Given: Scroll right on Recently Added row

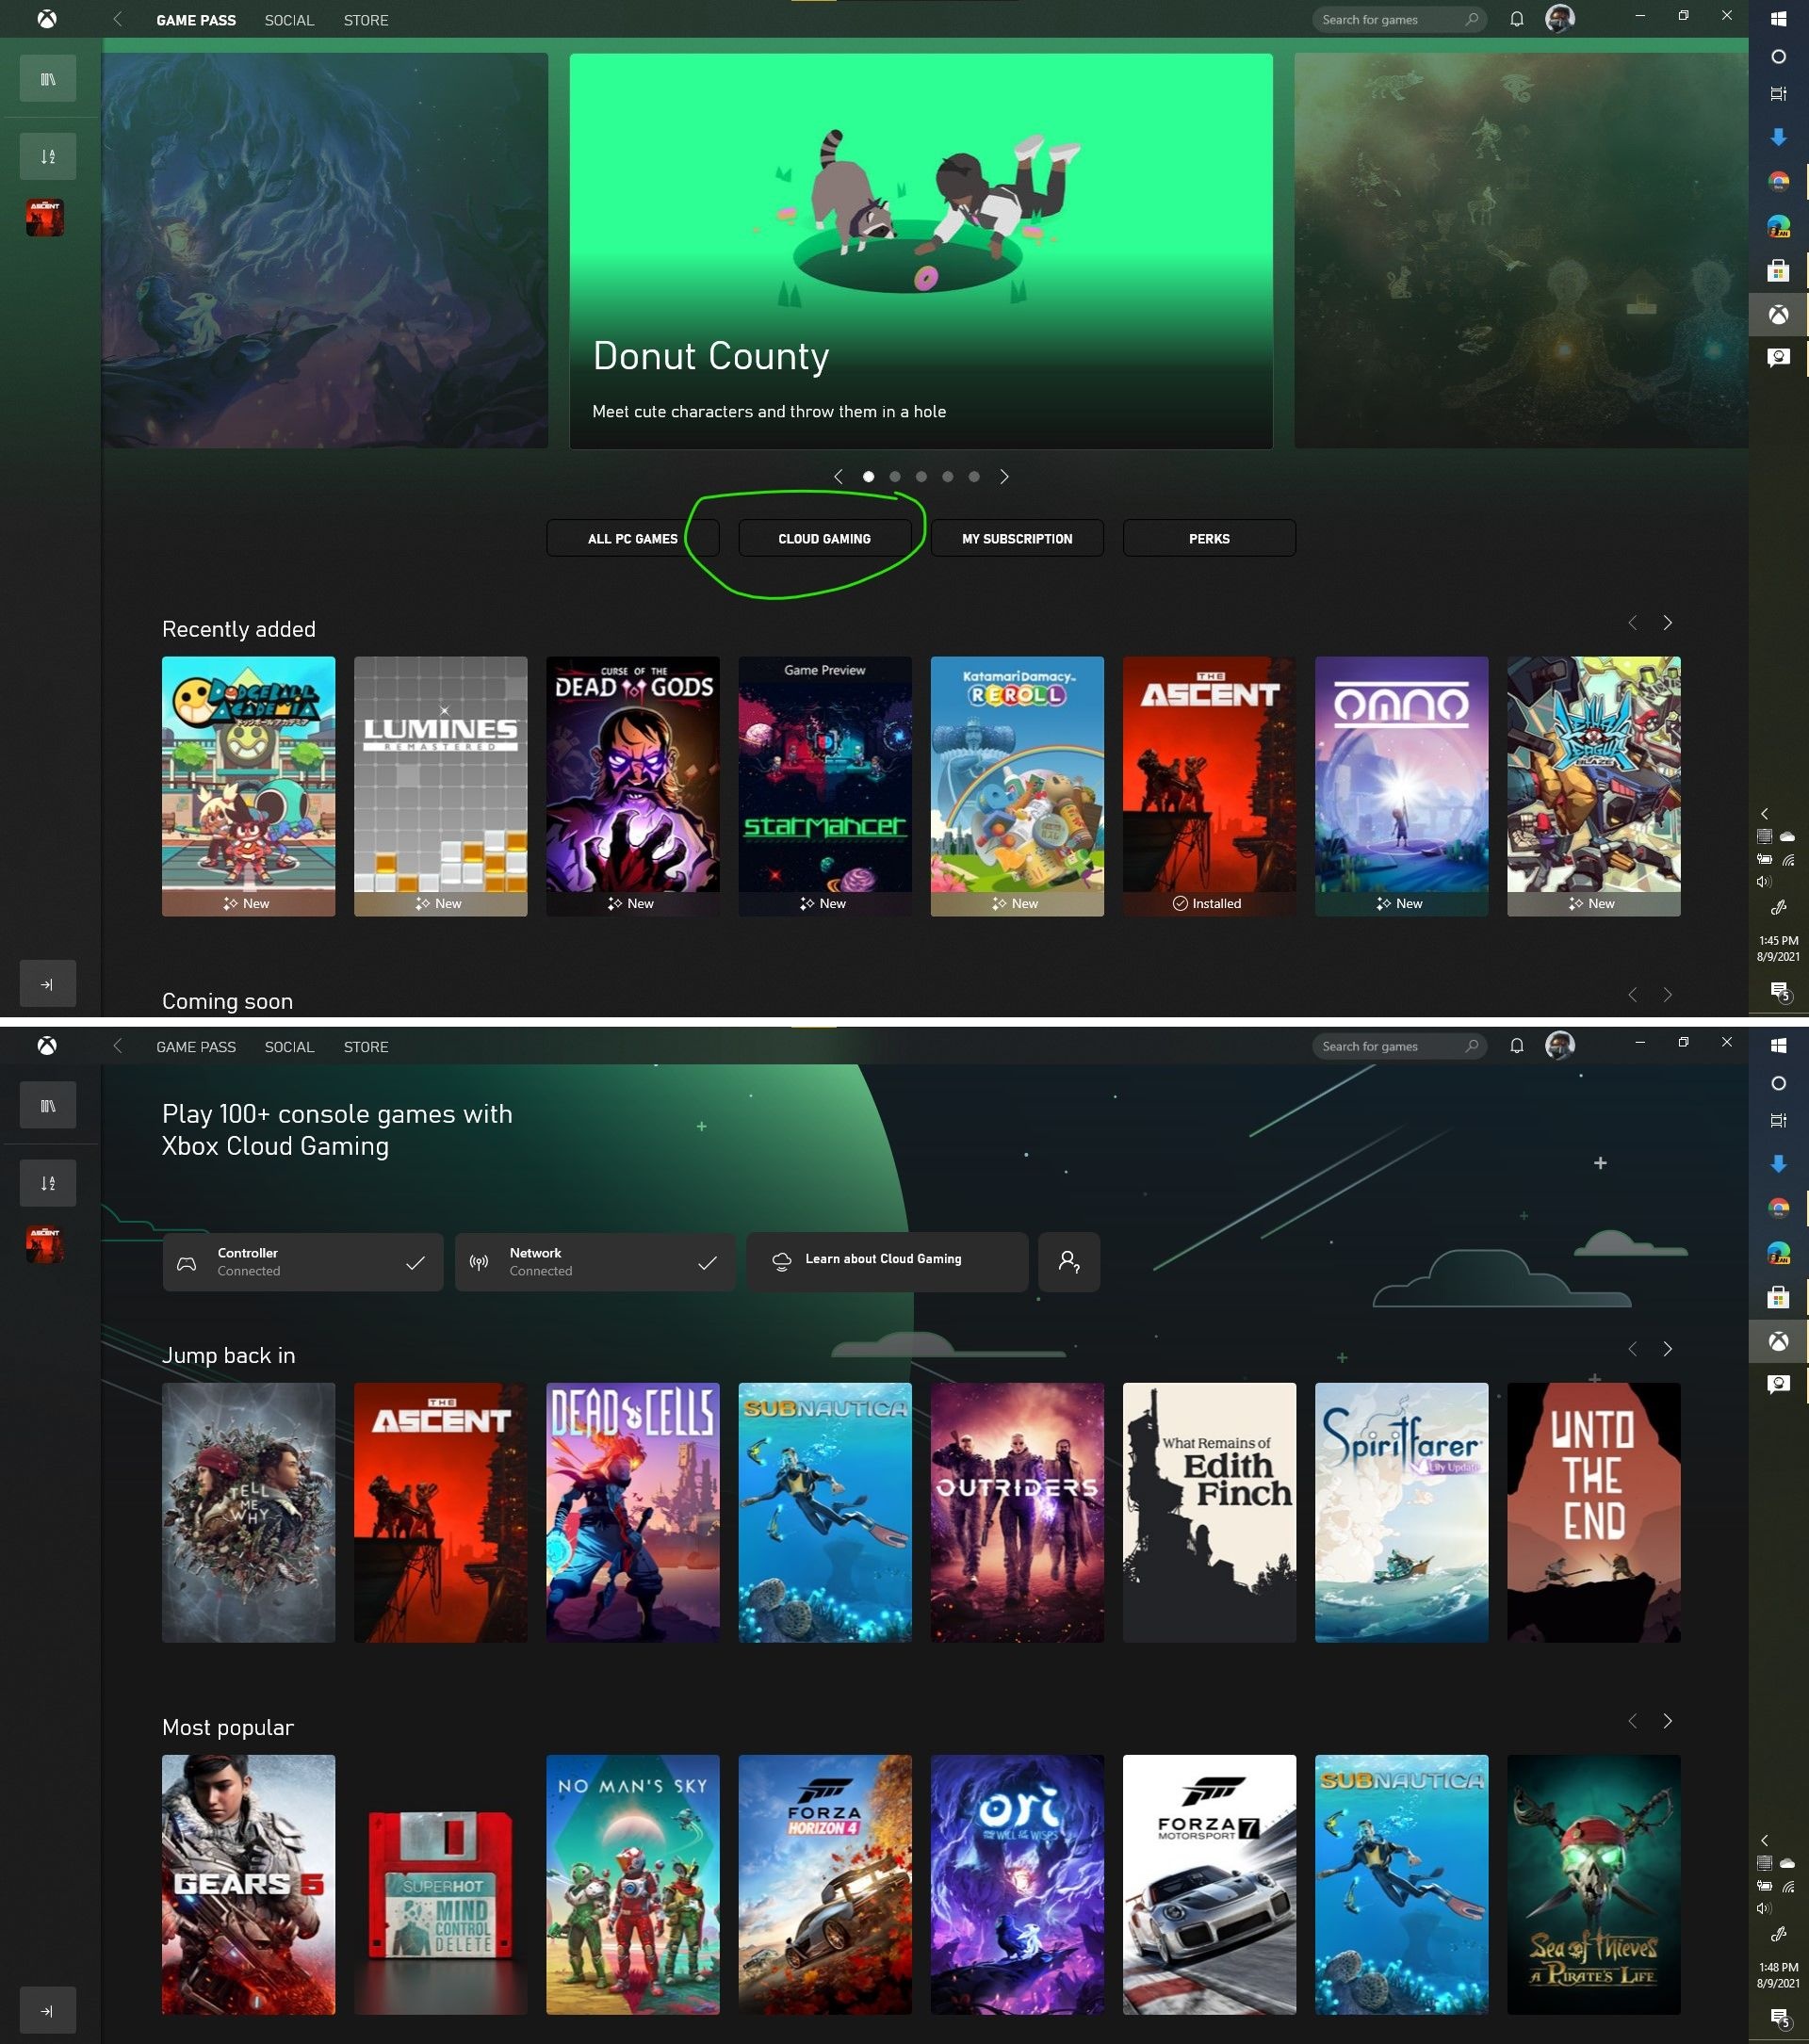Looking at the screenshot, I should 1668,624.
